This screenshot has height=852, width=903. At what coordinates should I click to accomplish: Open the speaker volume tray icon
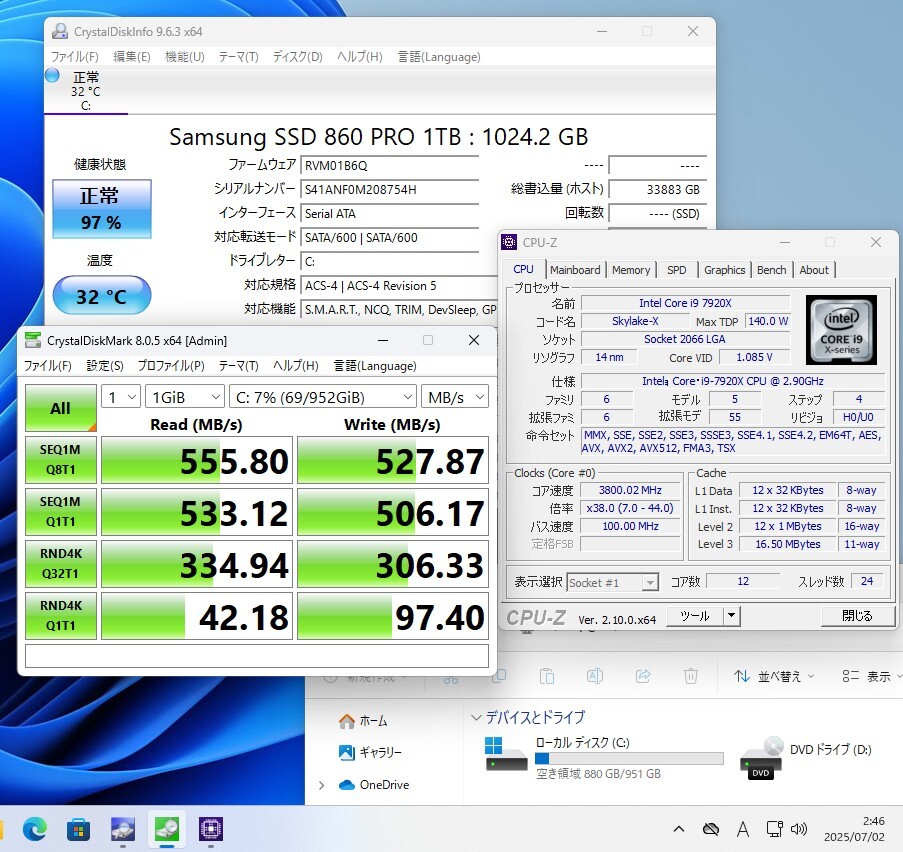tap(798, 830)
